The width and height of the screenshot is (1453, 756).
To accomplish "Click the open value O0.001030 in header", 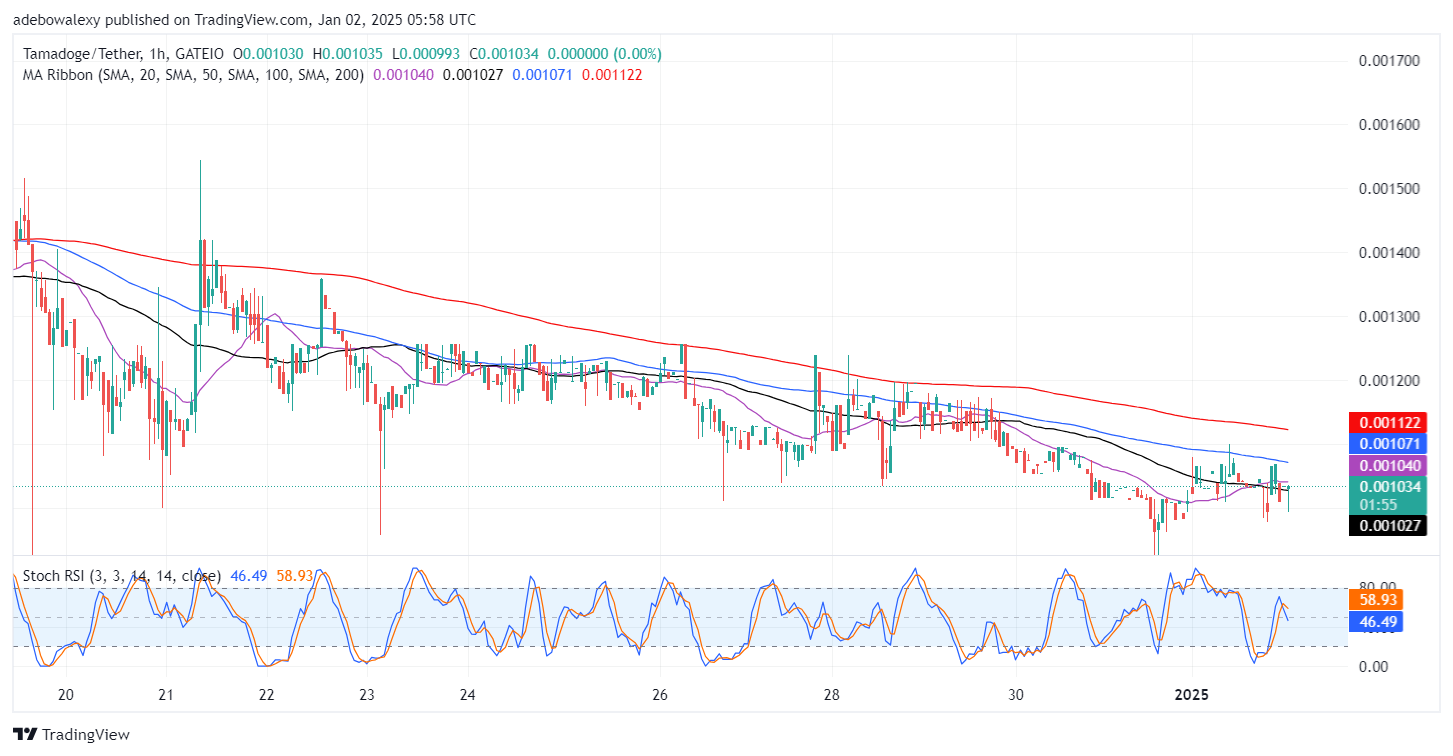I will tap(269, 54).
